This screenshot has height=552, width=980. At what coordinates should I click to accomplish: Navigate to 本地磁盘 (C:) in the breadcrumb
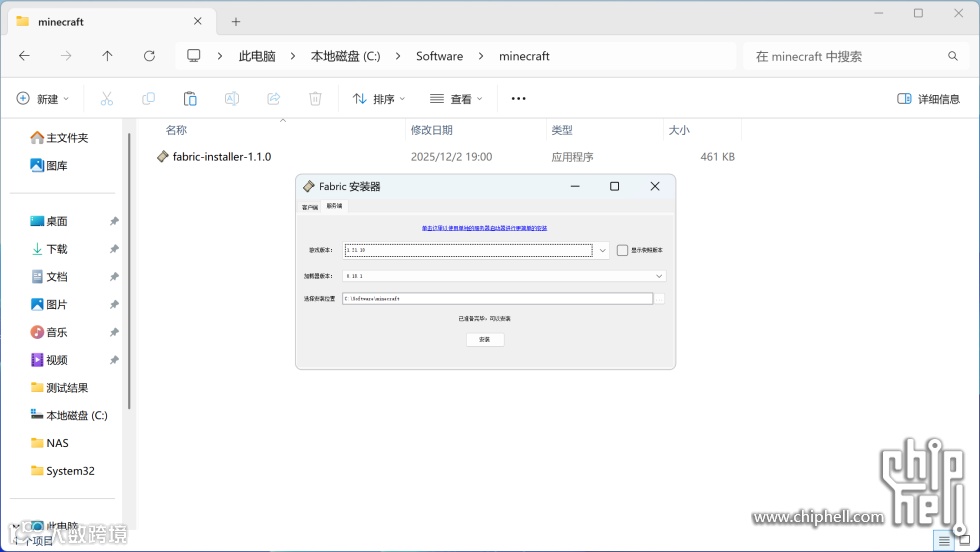pos(346,56)
